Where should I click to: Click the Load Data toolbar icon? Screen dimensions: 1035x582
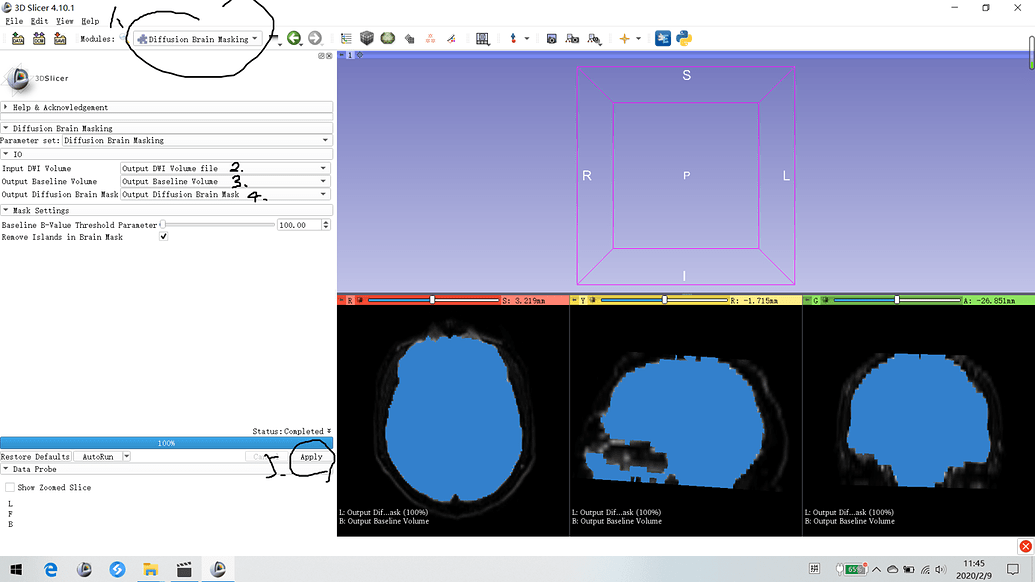click(x=18, y=39)
